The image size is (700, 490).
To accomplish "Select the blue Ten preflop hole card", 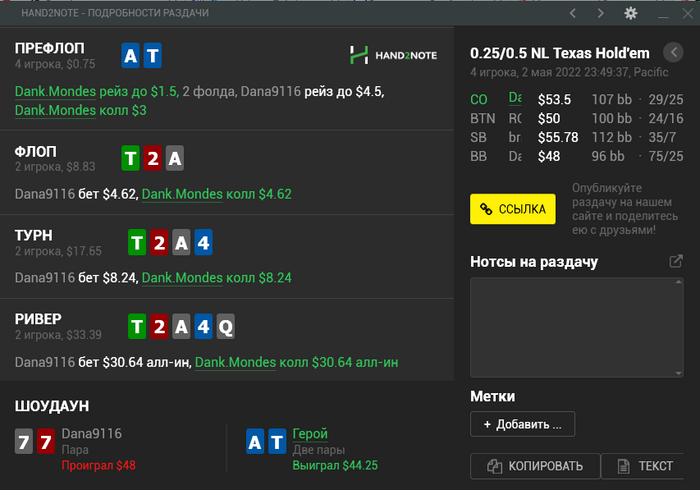I will pos(152,55).
